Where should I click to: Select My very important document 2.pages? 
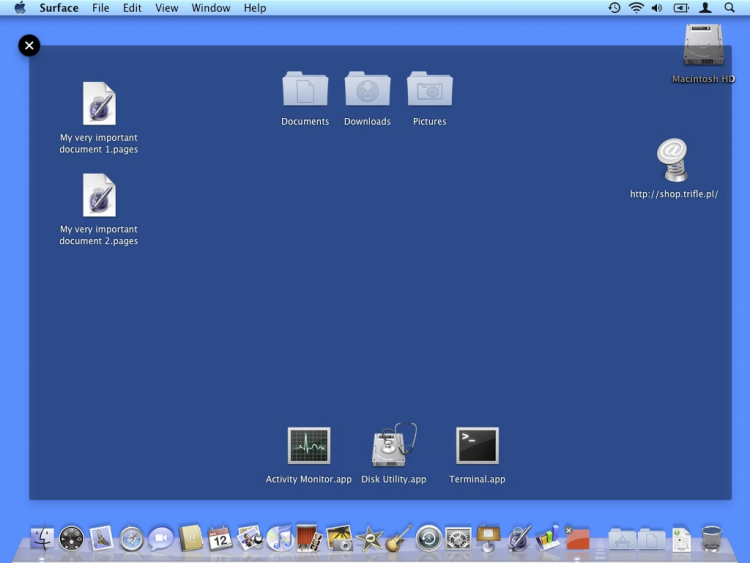99,196
